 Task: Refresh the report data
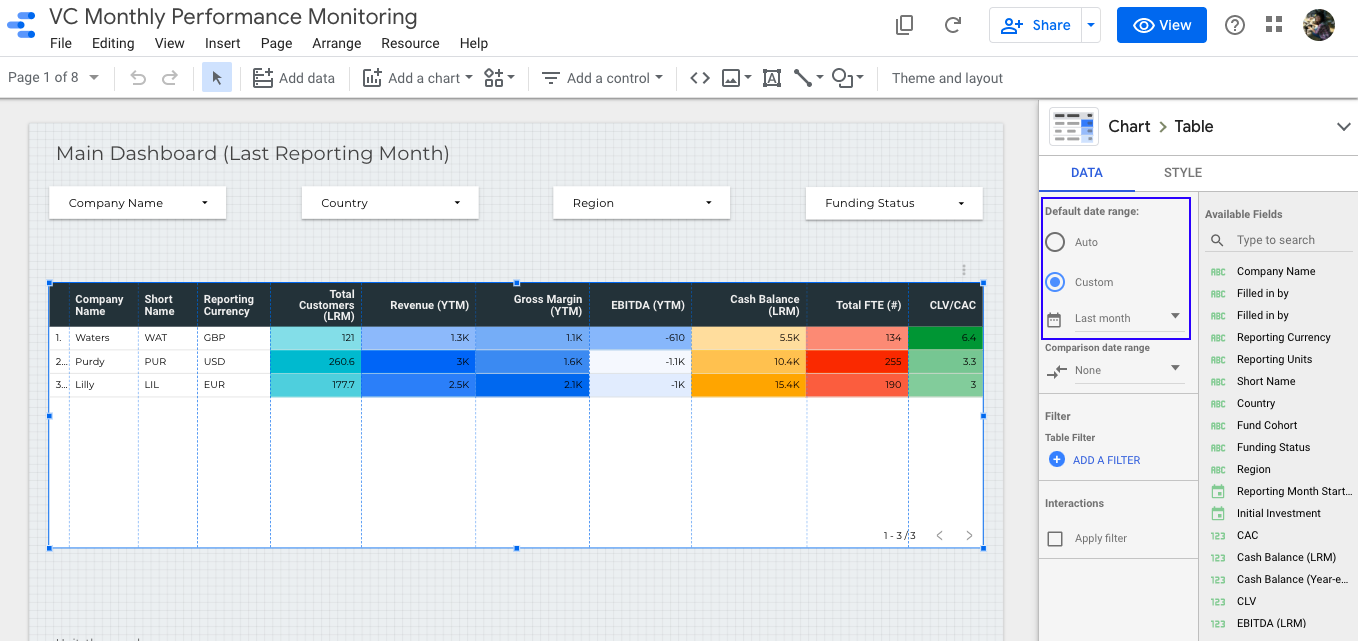(x=953, y=25)
